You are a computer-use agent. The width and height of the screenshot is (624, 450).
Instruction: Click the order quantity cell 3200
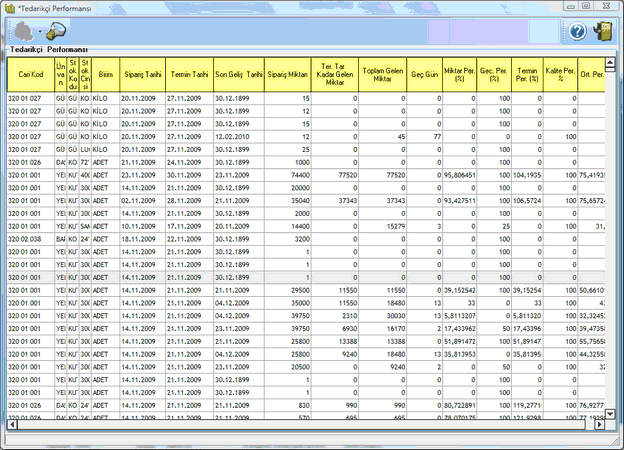click(288, 239)
